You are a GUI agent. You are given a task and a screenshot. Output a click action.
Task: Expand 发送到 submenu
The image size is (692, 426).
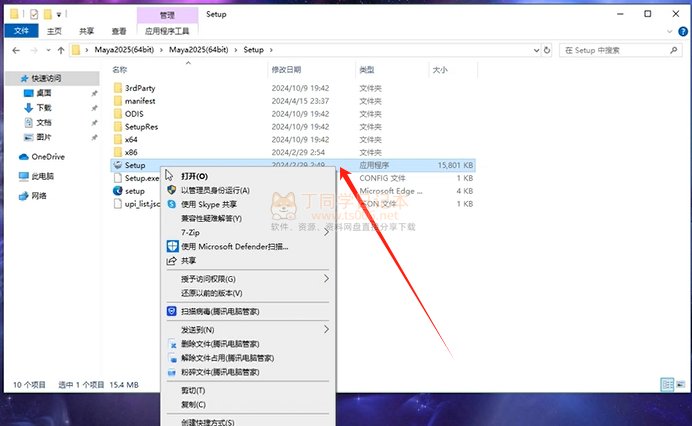tap(326, 329)
